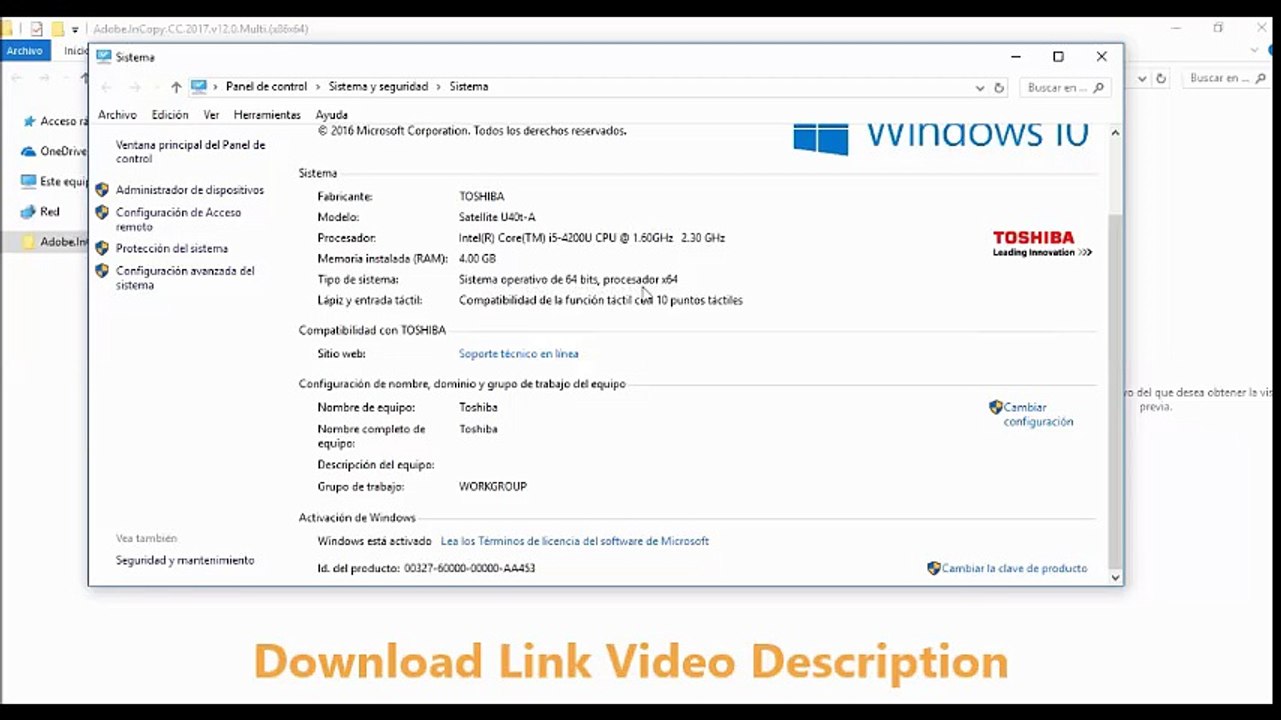Viewport: 1281px width, 720px height.
Task: Click the TOSHIBA Leading Innovation logo
Action: tap(1042, 243)
